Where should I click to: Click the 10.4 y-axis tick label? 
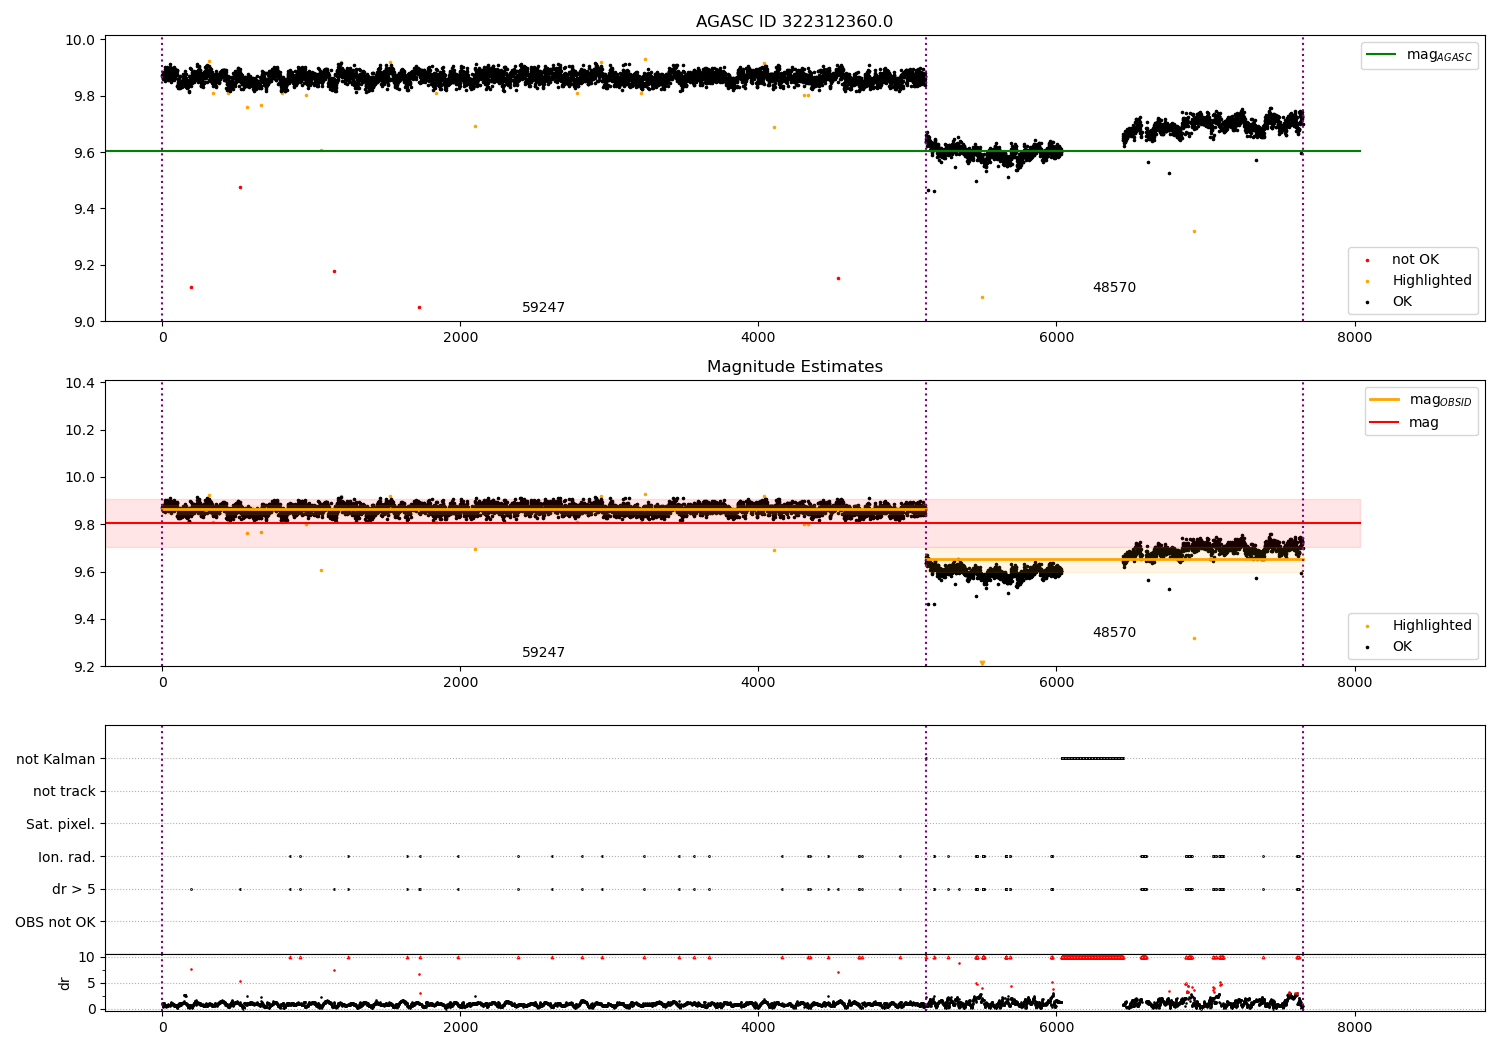tap(80, 384)
